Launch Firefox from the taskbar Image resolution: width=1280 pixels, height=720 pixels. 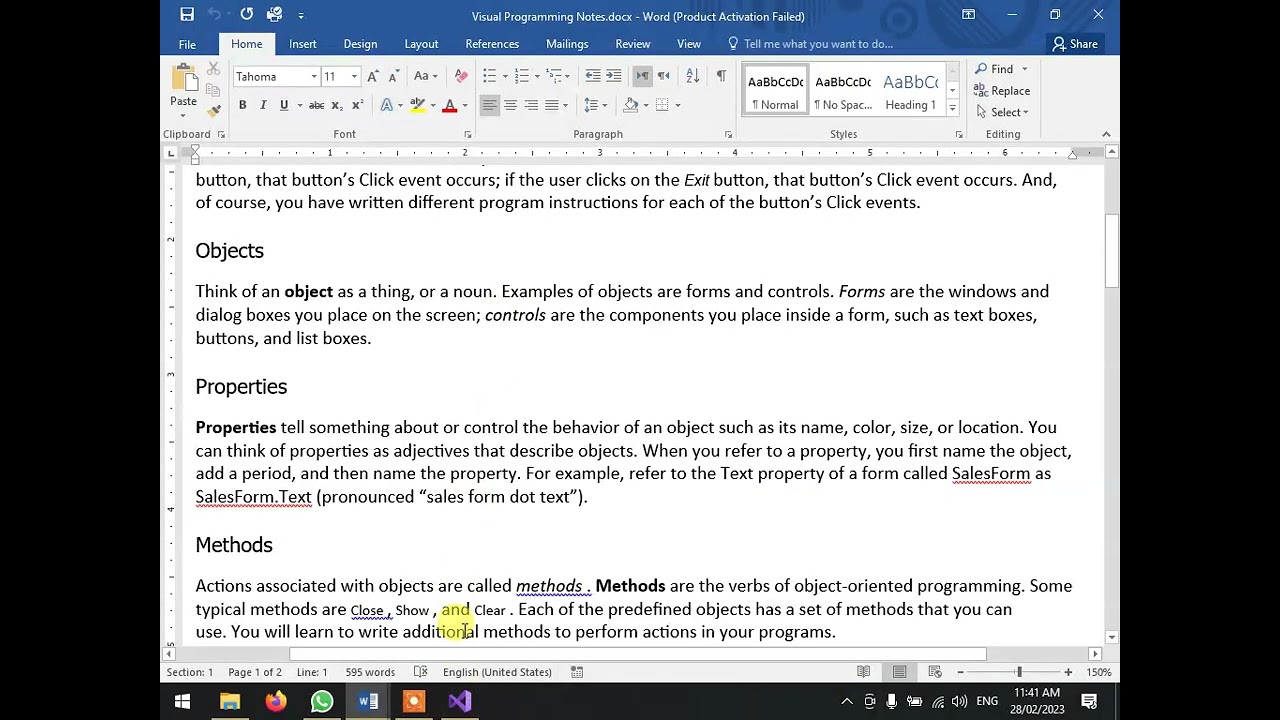pyautogui.click(x=276, y=702)
